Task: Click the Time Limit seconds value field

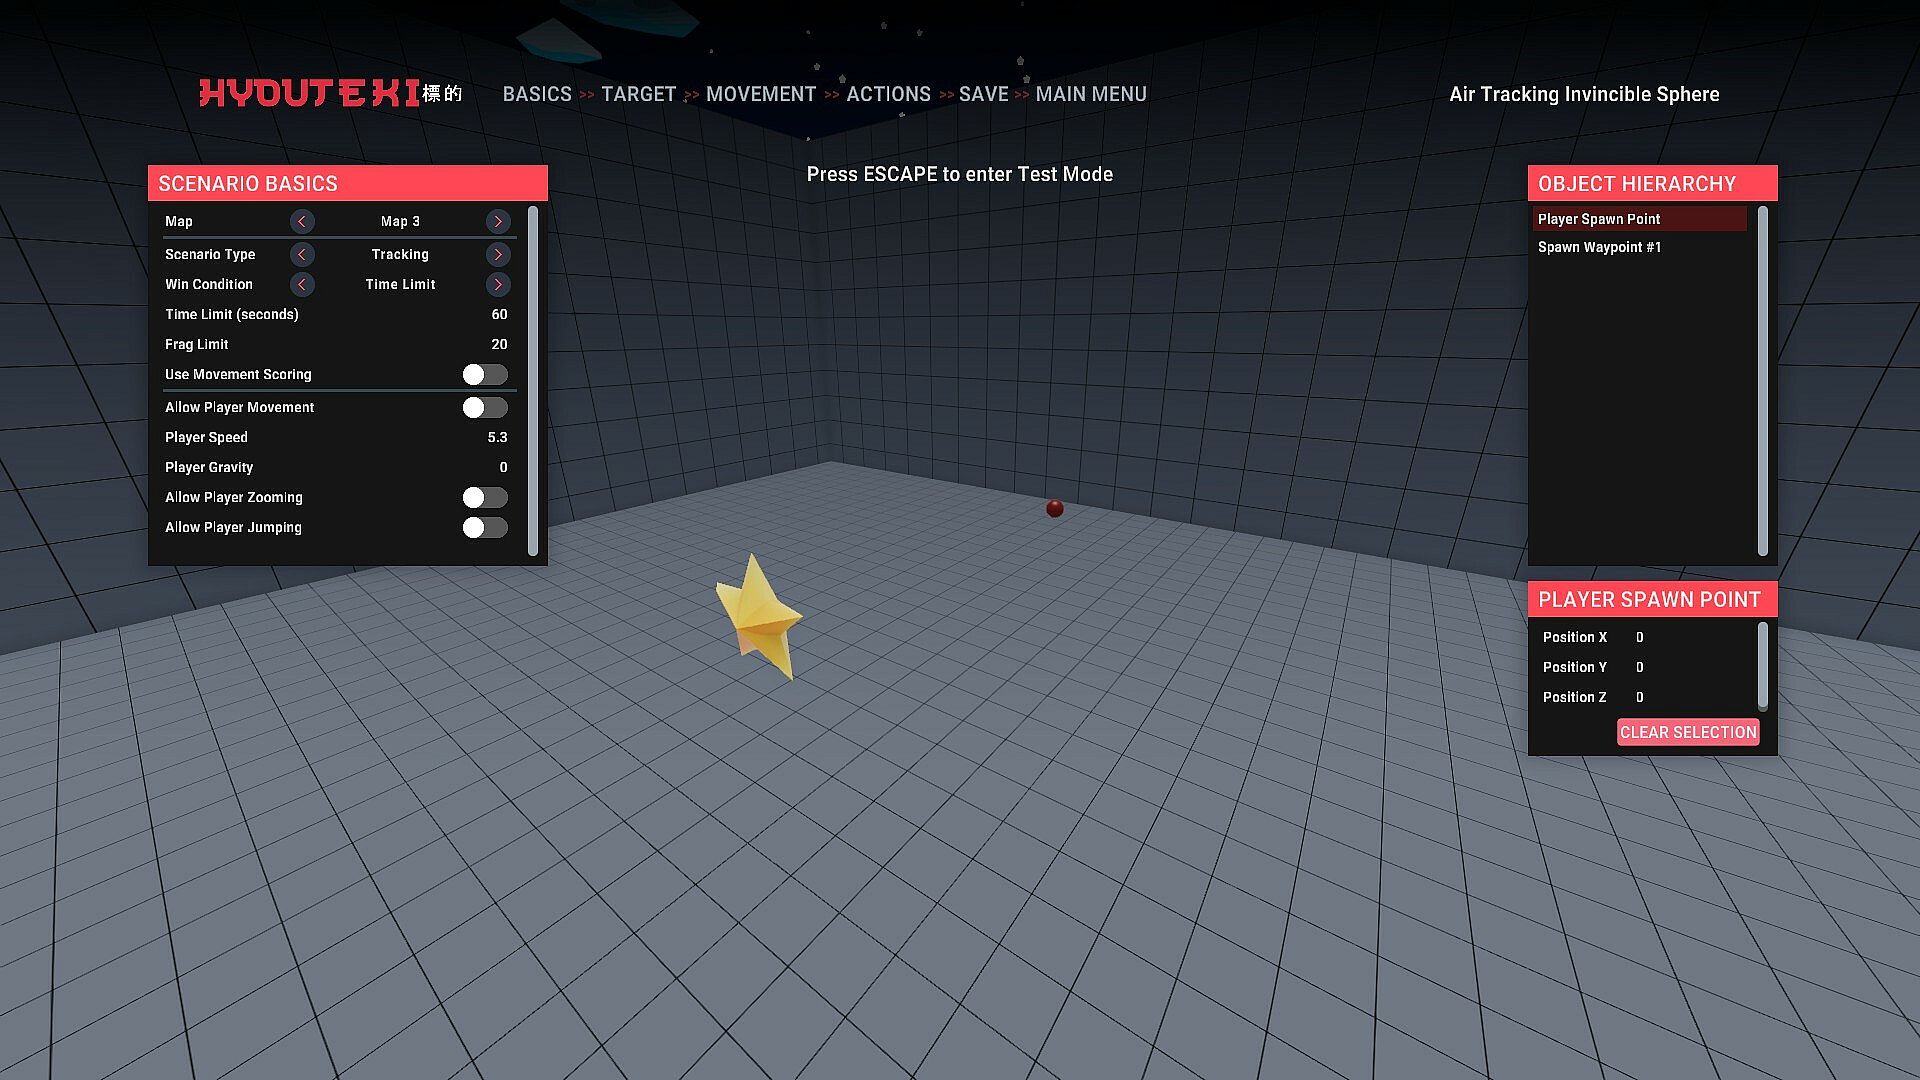Action: coord(498,314)
